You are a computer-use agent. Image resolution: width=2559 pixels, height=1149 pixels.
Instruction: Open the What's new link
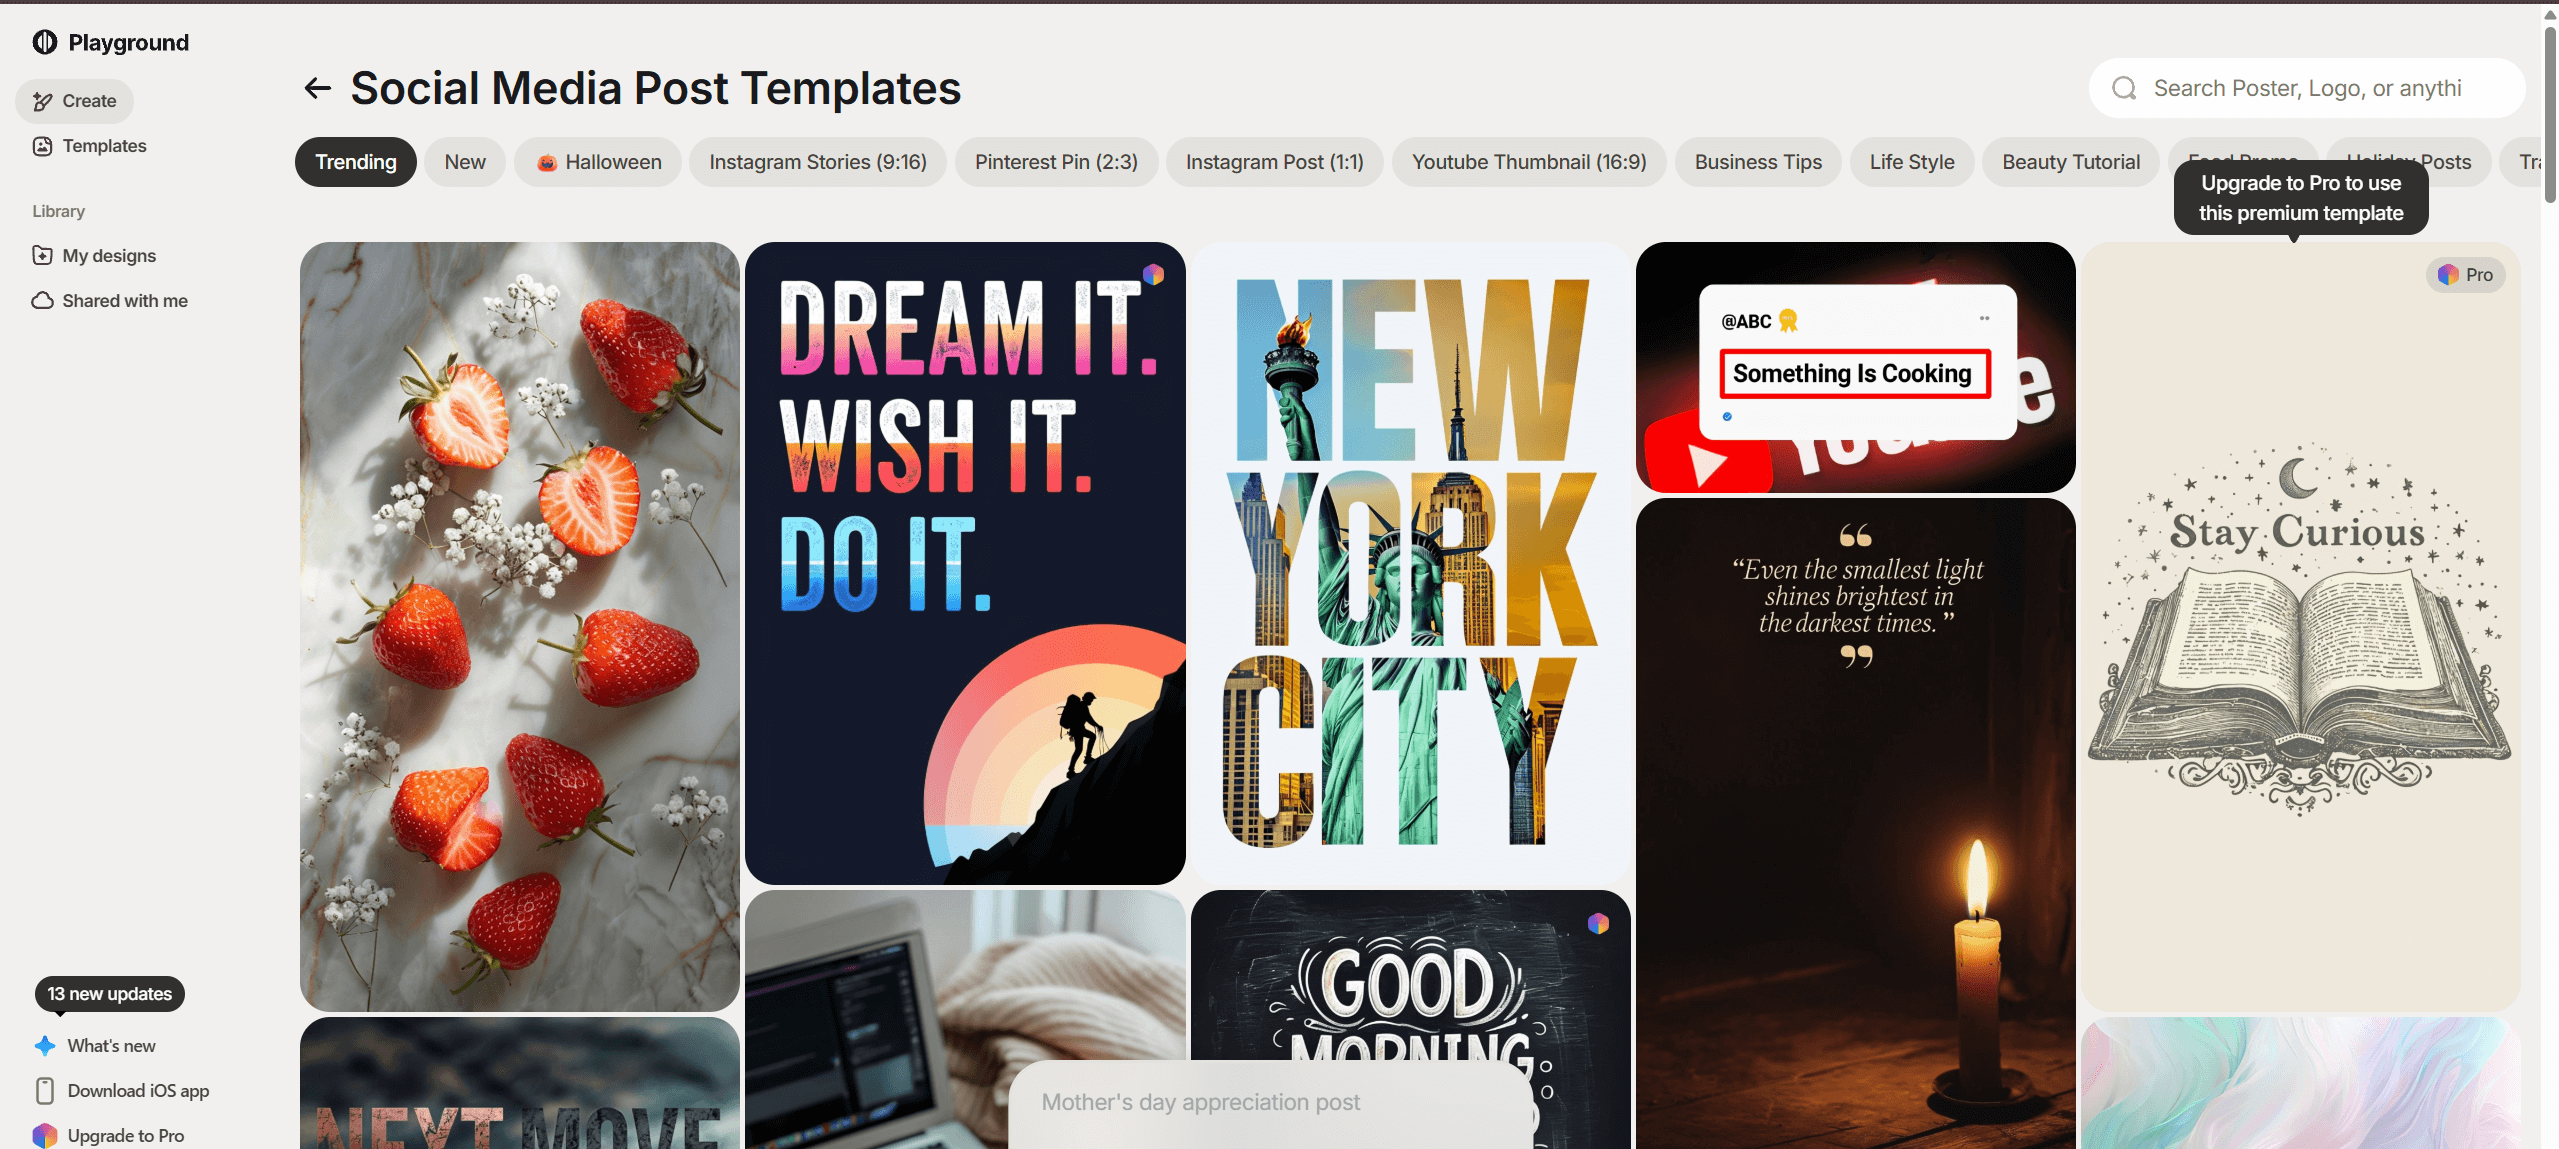click(x=95, y=1046)
